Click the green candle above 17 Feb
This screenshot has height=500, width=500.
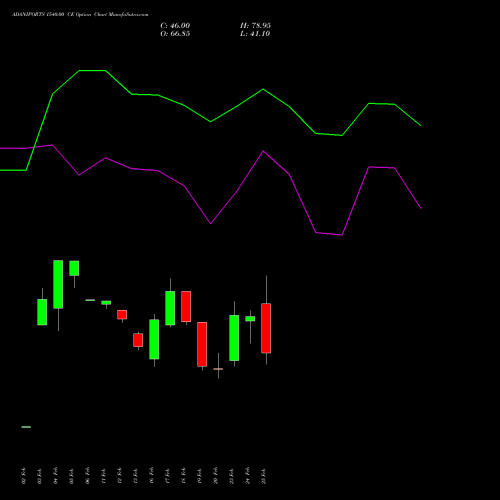(170, 308)
